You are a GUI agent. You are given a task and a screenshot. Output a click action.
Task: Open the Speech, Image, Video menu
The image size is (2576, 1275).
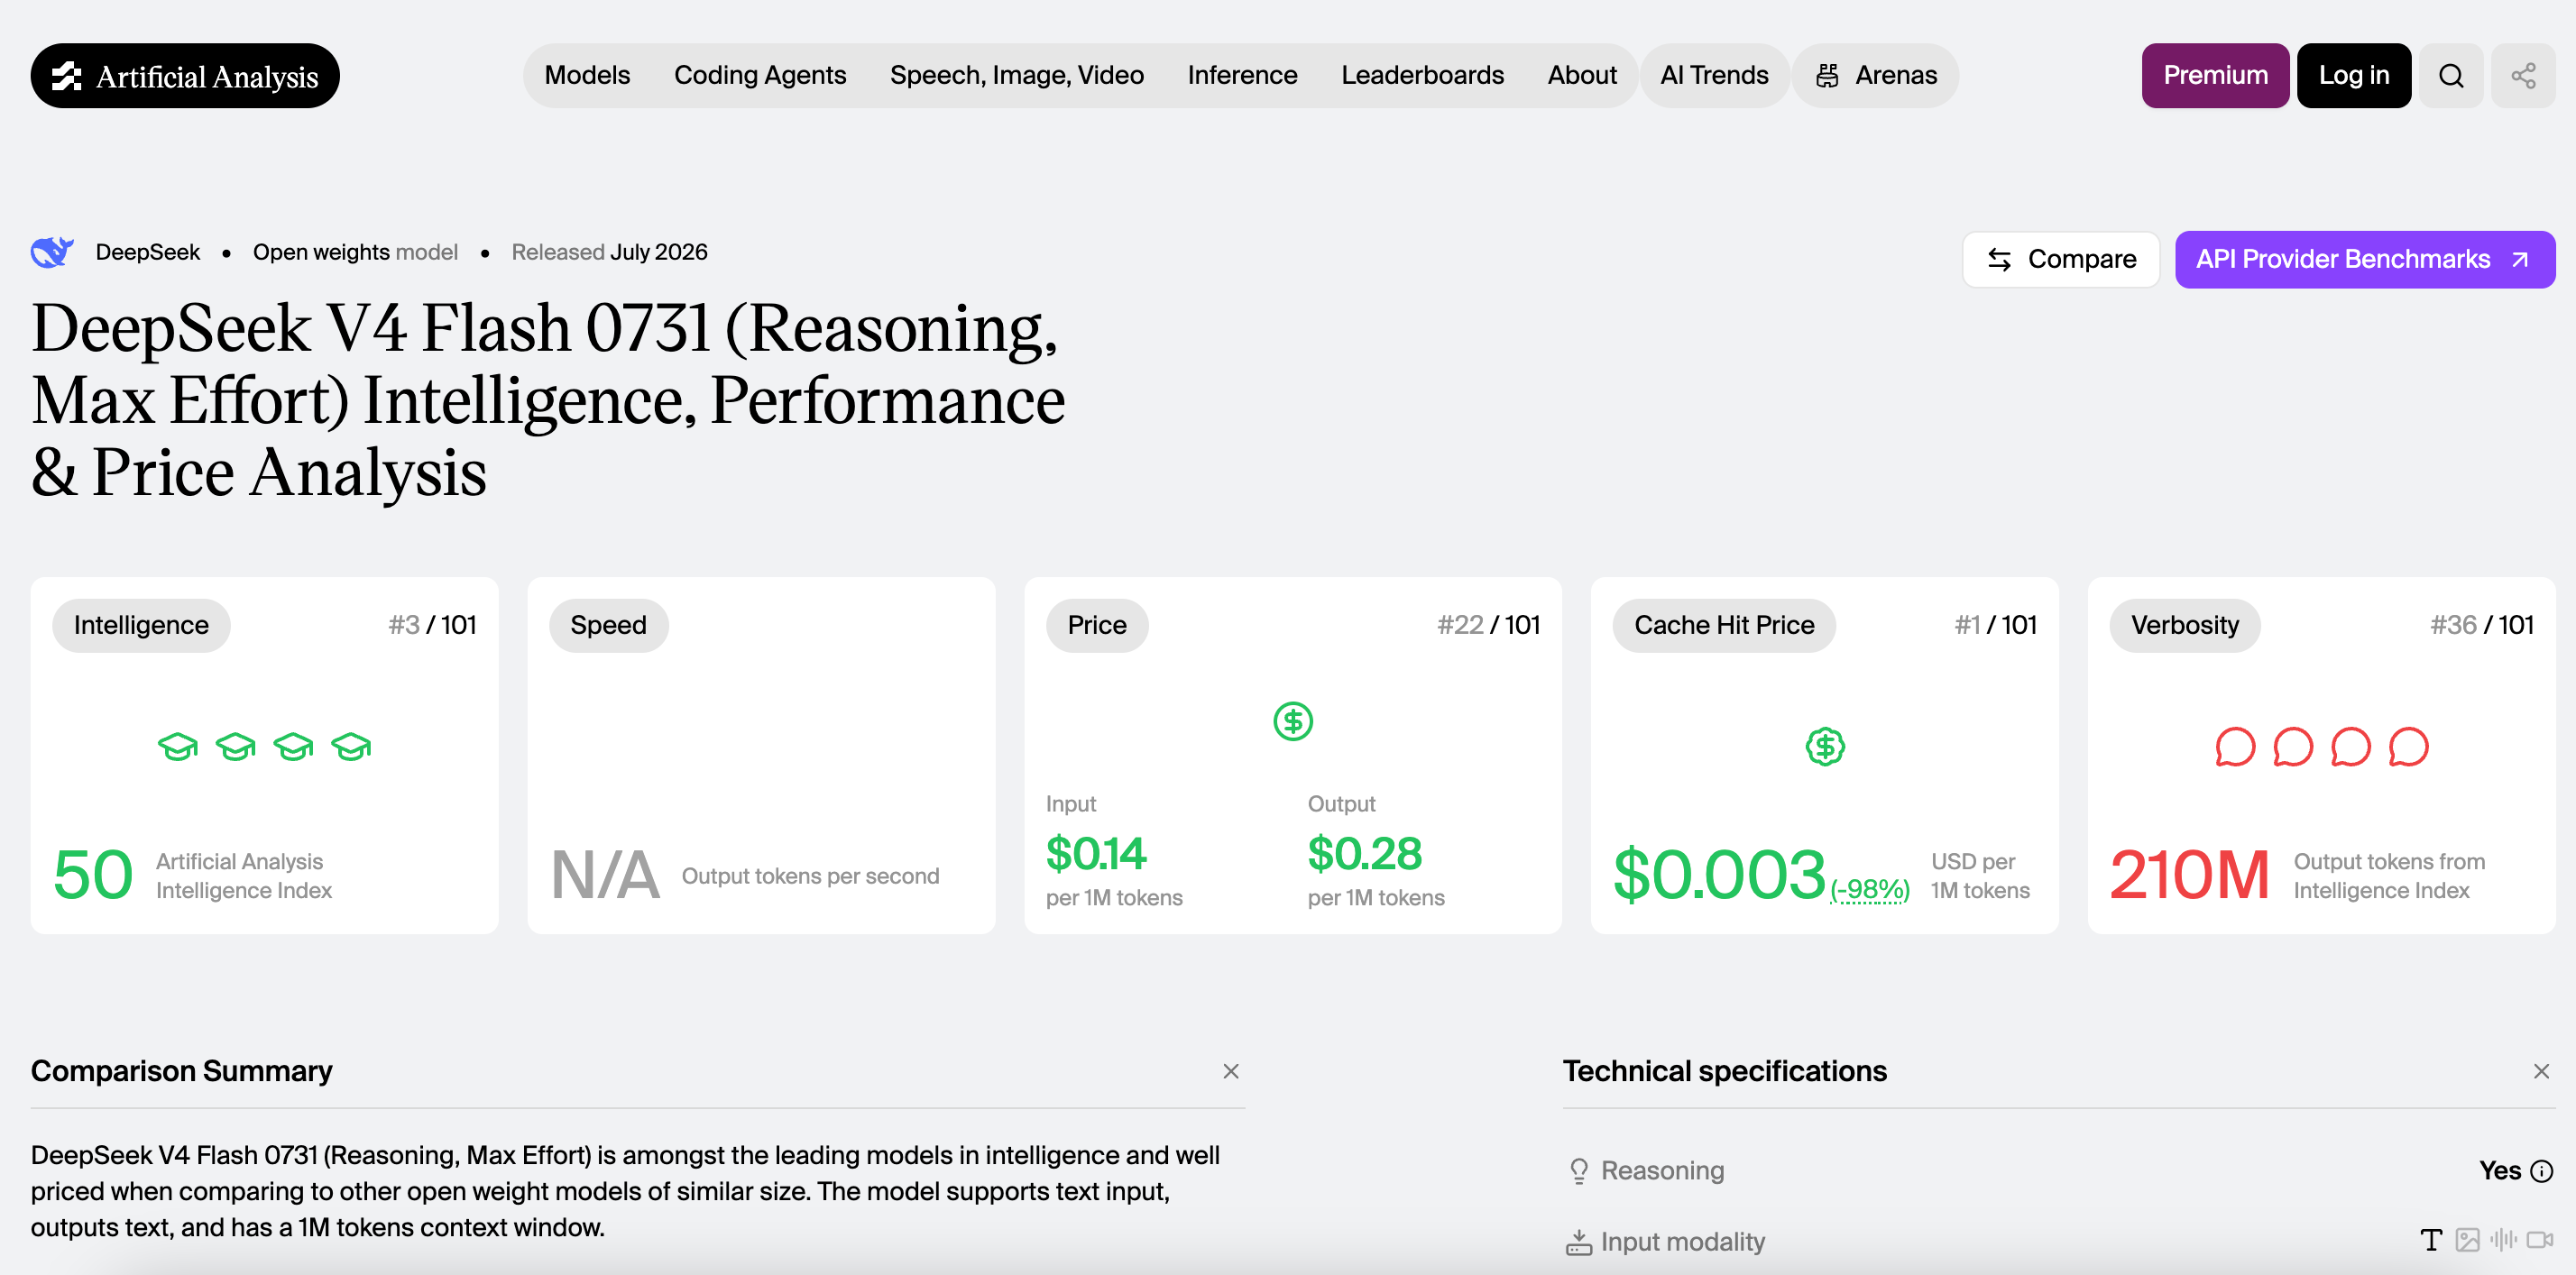click(1017, 76)
